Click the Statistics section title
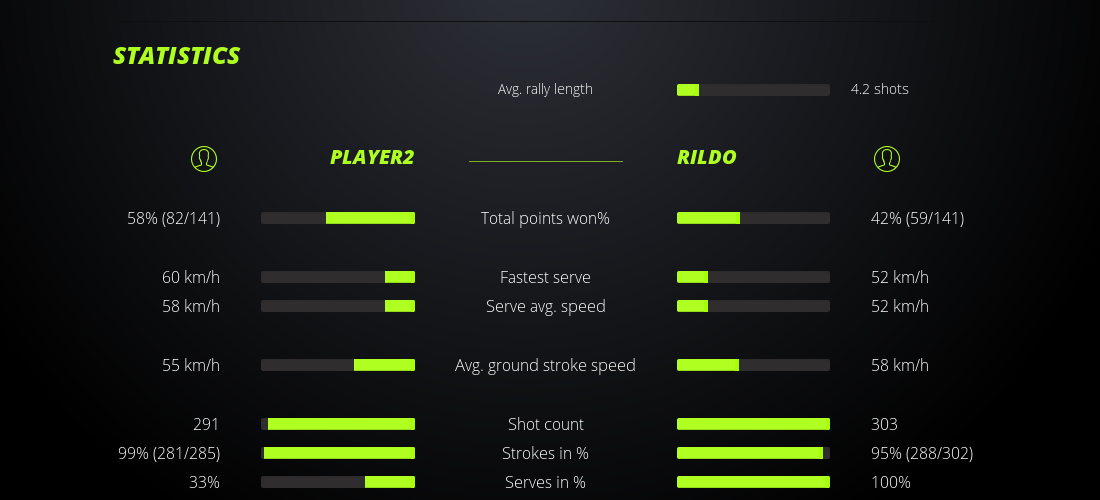The image size is (1100, 500). pyautogui.click(x=177, y=56)
